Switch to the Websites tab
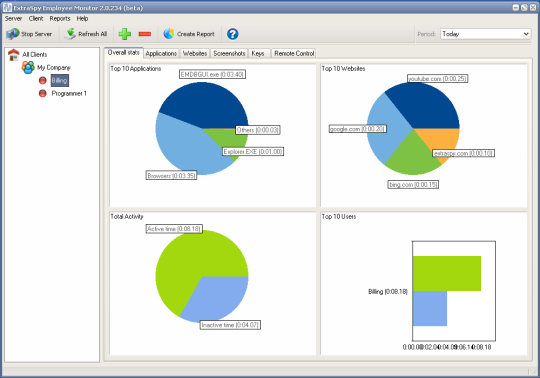 [195, 53]
